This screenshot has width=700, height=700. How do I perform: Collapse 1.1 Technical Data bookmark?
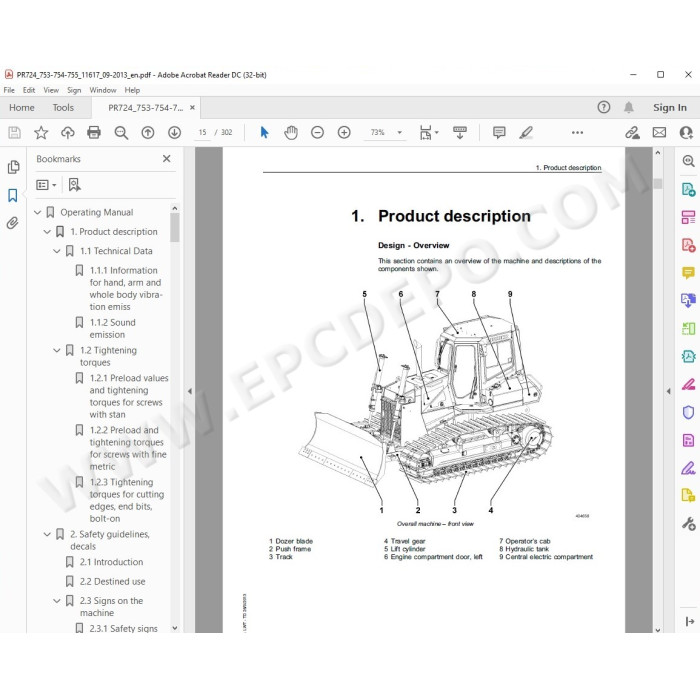tap(57, 251)
